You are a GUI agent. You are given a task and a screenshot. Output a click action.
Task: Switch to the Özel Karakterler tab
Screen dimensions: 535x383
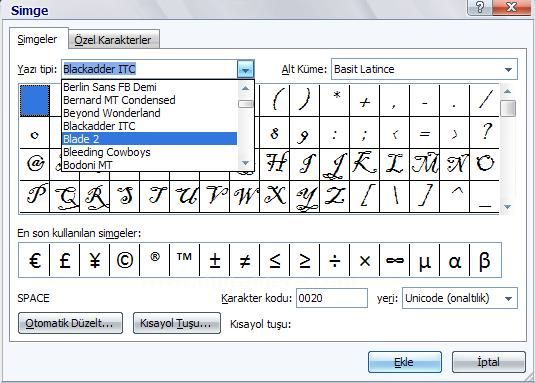(x=113, y=40)
